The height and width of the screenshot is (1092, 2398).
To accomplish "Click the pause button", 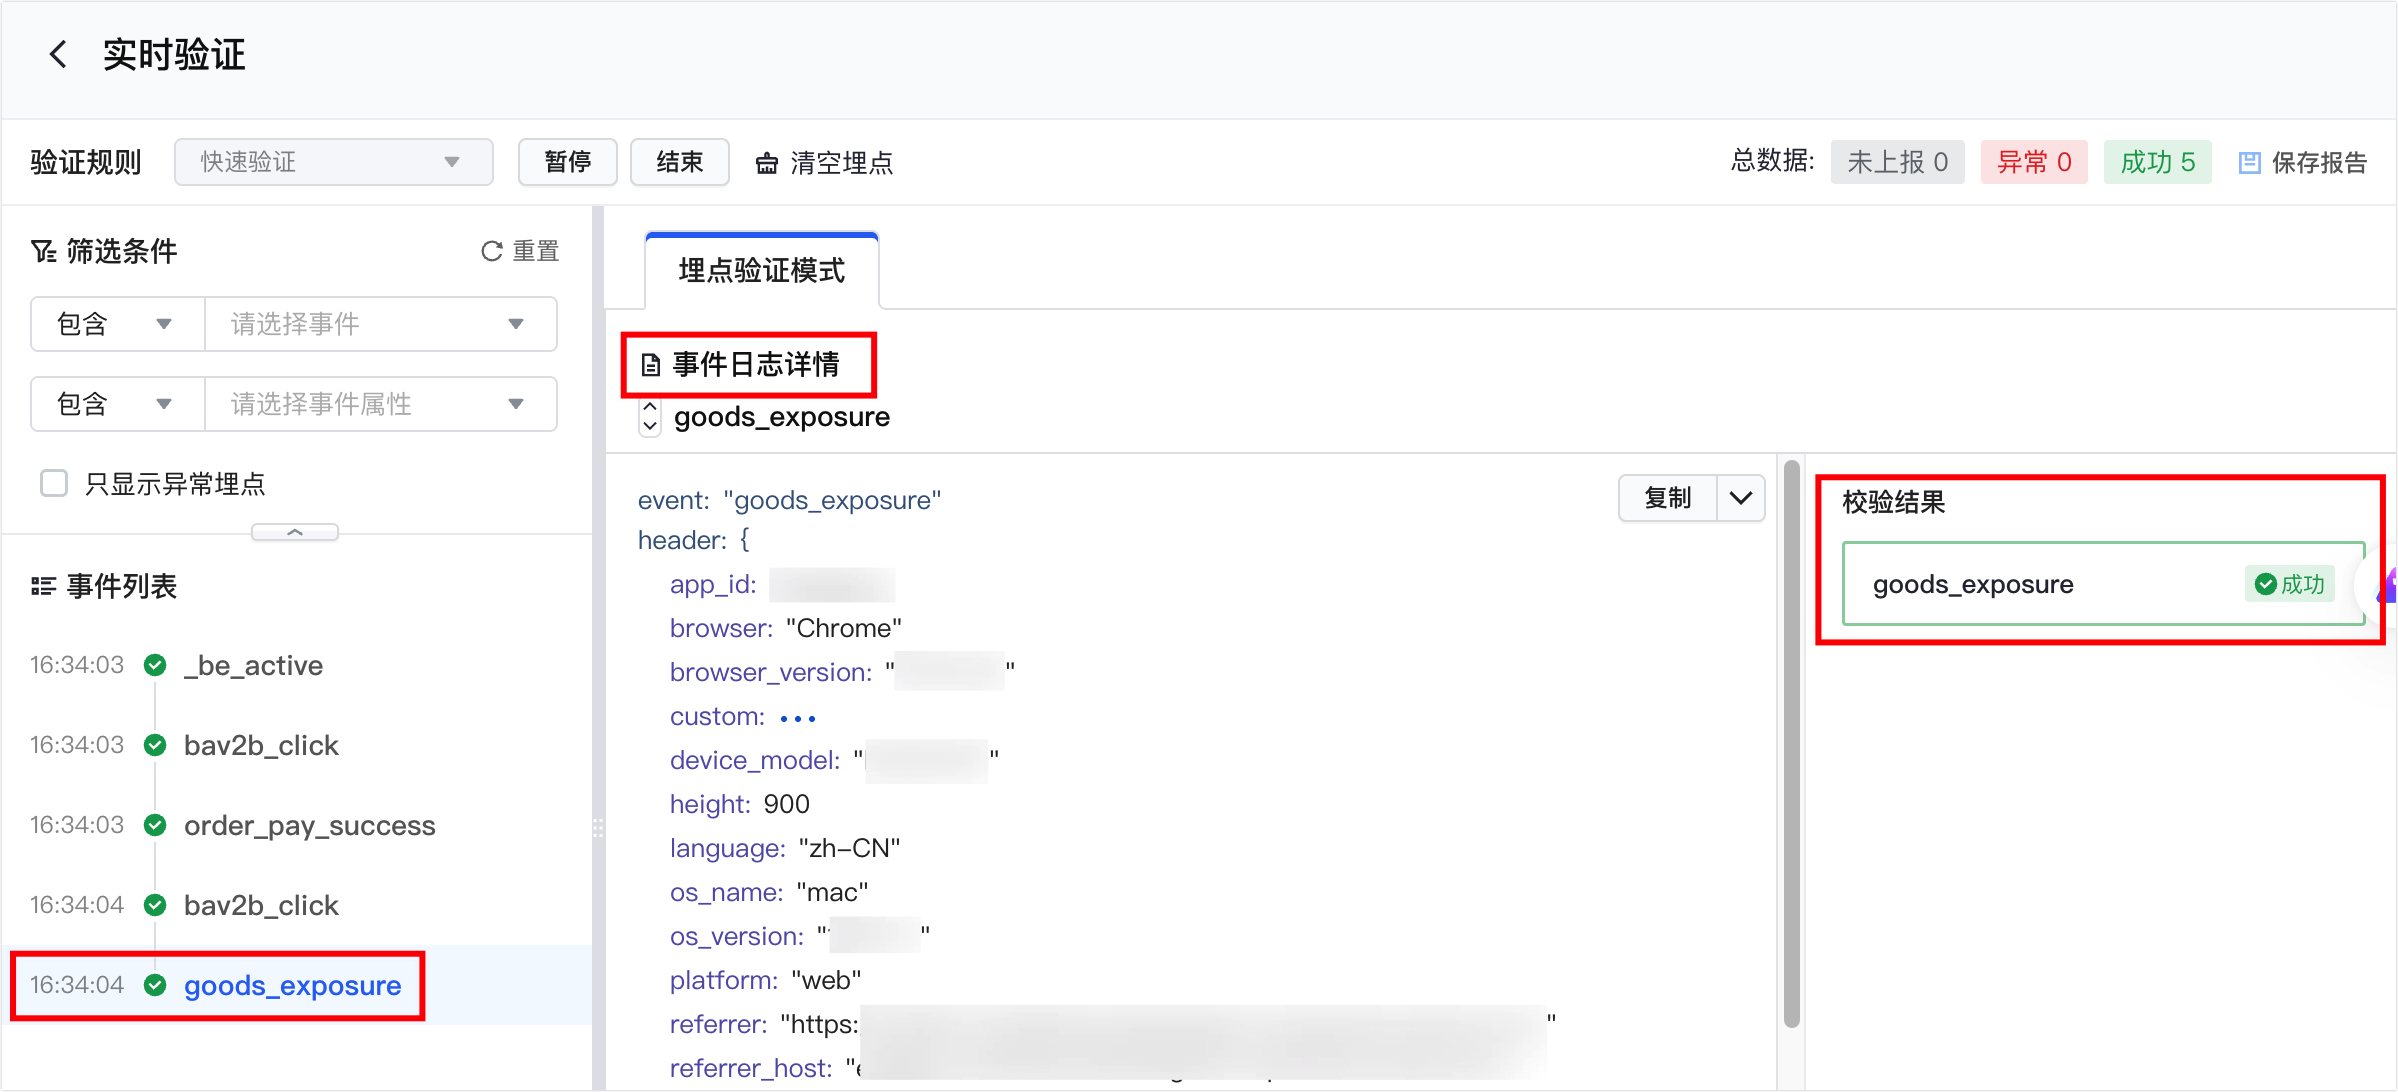I will [x=567, y=162].
